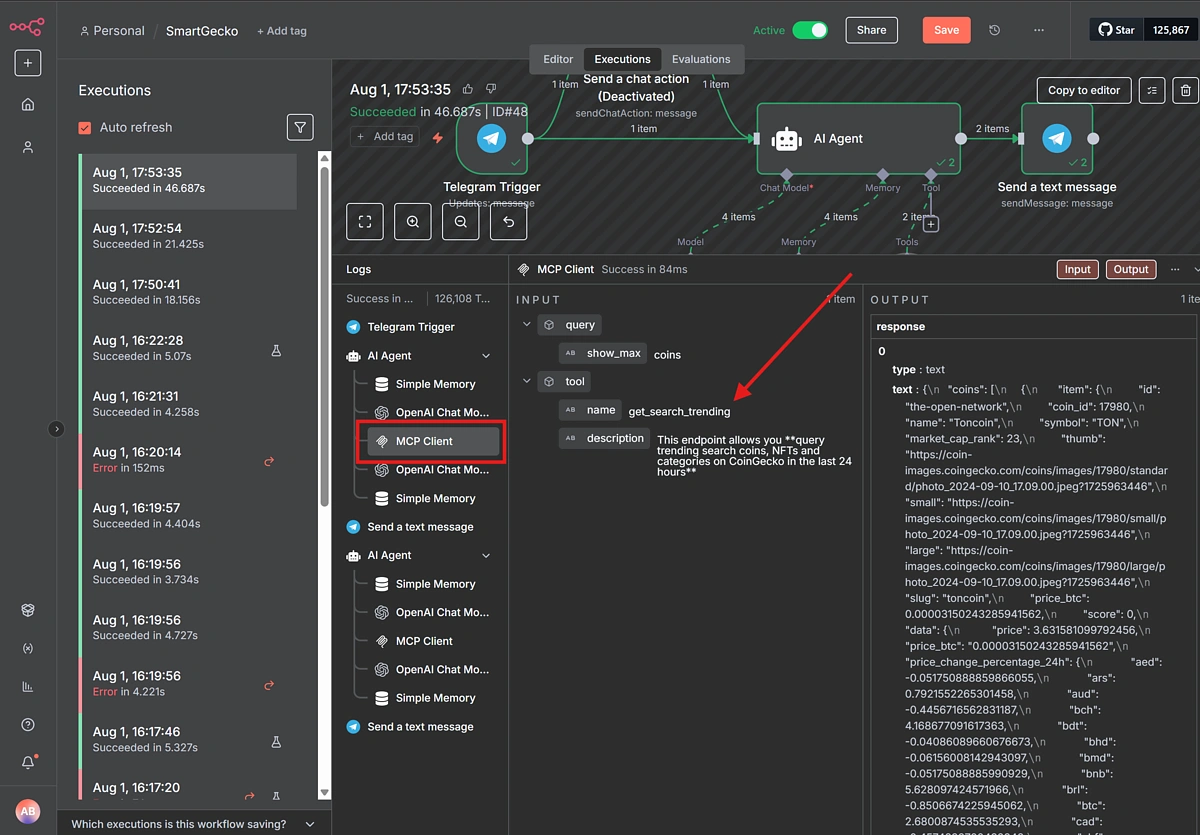Delete execution using the trash icon
This screenshot has width=1200, height=835.
click(x=1186, y=90)
